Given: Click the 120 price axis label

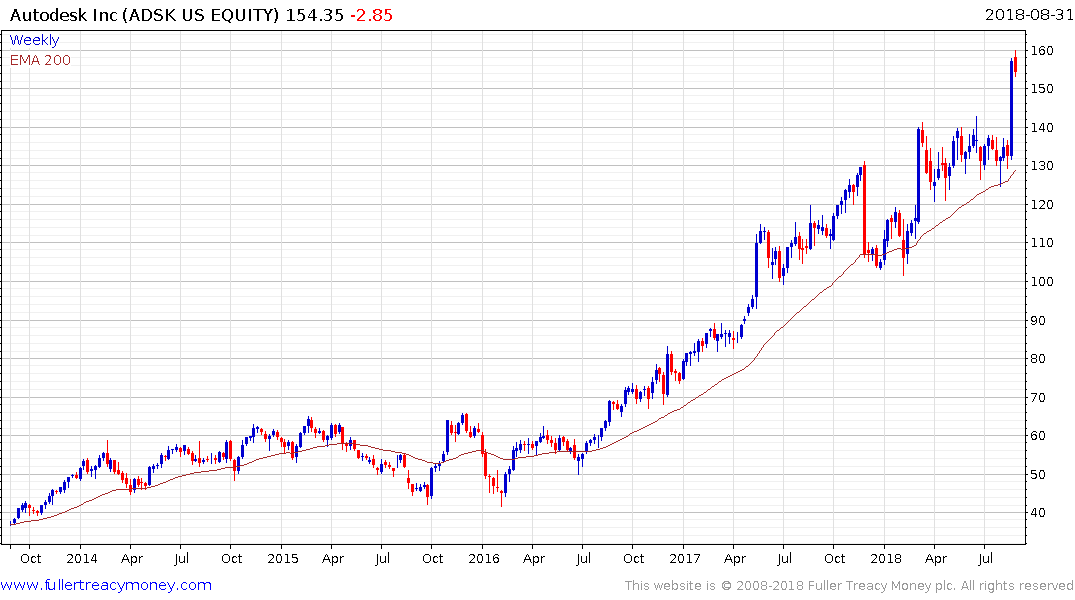Looking at the screenshot, I should coord(1042,204).
